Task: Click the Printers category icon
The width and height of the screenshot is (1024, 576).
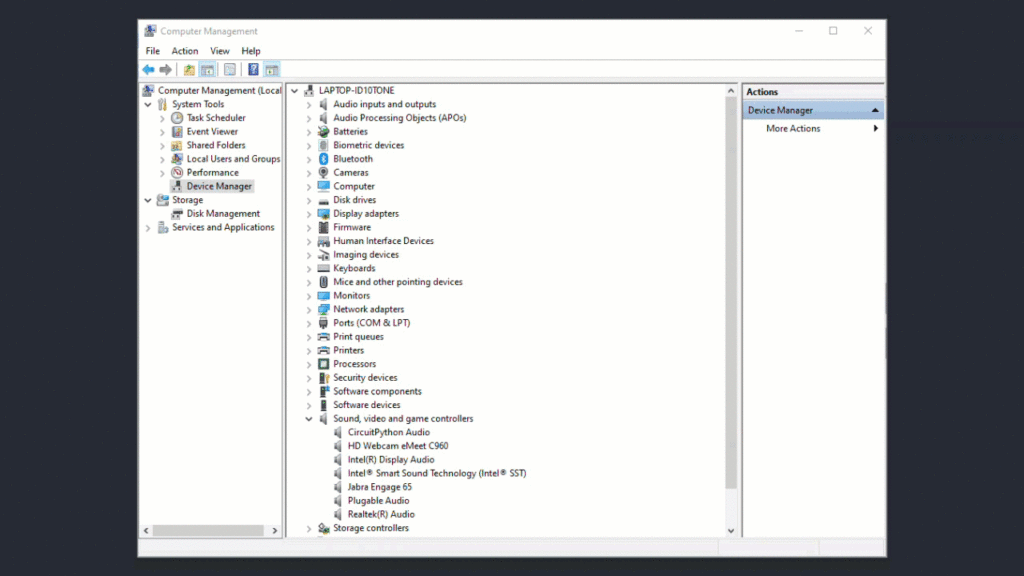Action: click(x=323, y=350)
